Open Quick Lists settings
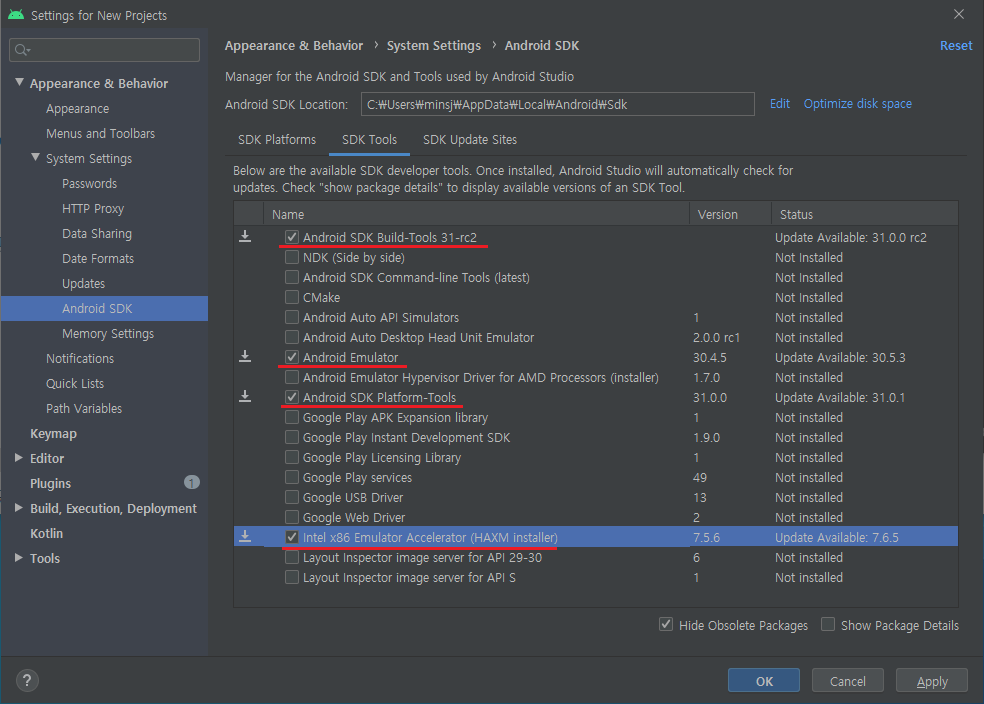This screenshot has width=984, height=704. point(75,383)
